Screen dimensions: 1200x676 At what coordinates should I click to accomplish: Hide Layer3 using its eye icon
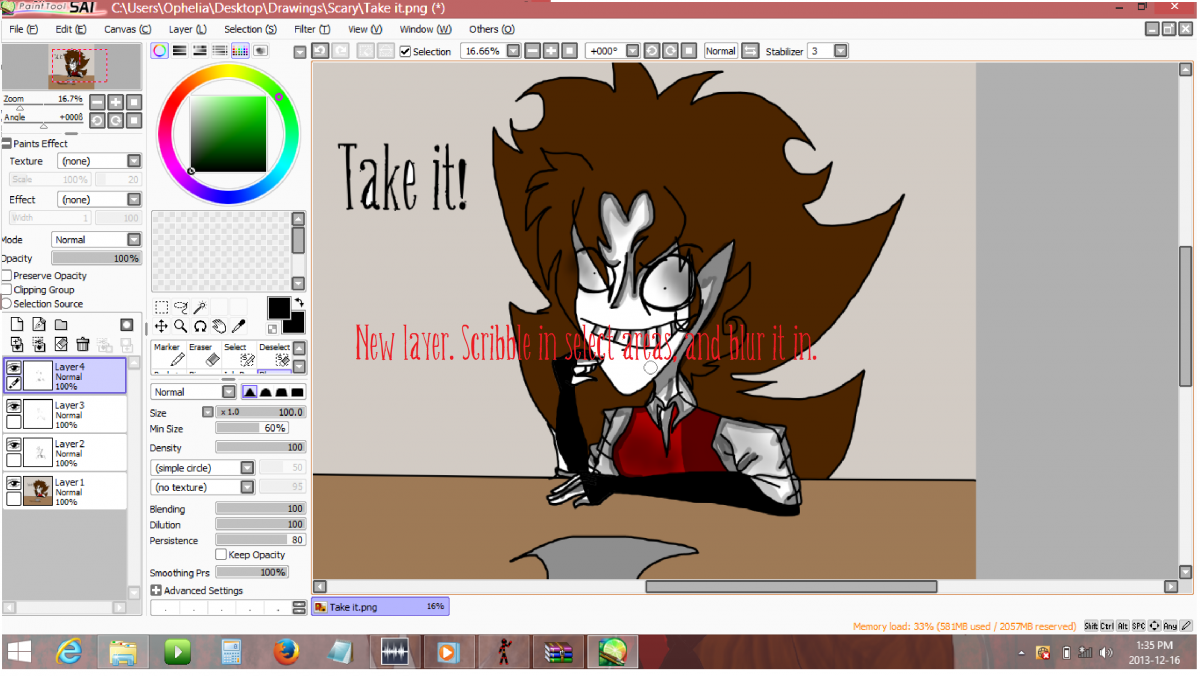coord(14,407)
